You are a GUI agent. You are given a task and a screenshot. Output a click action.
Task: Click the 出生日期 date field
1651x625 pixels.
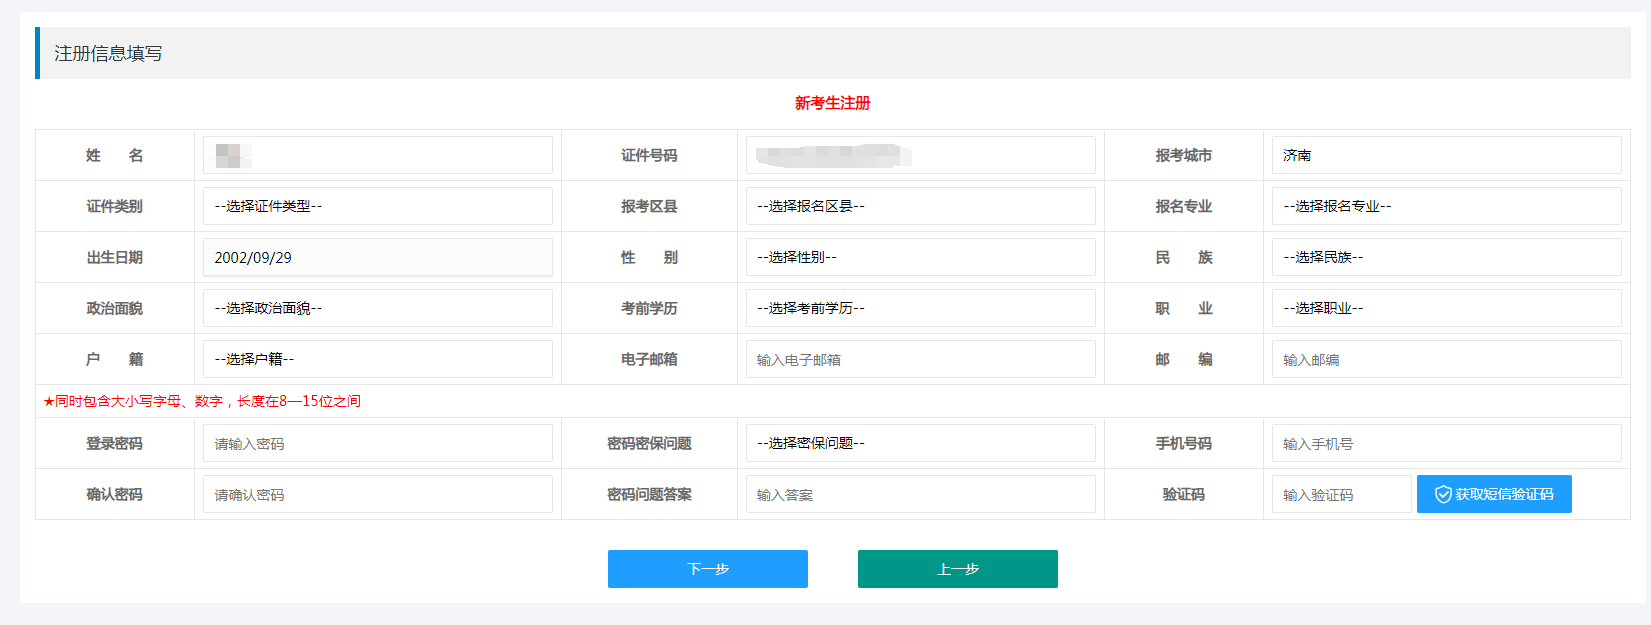[377, 257]
